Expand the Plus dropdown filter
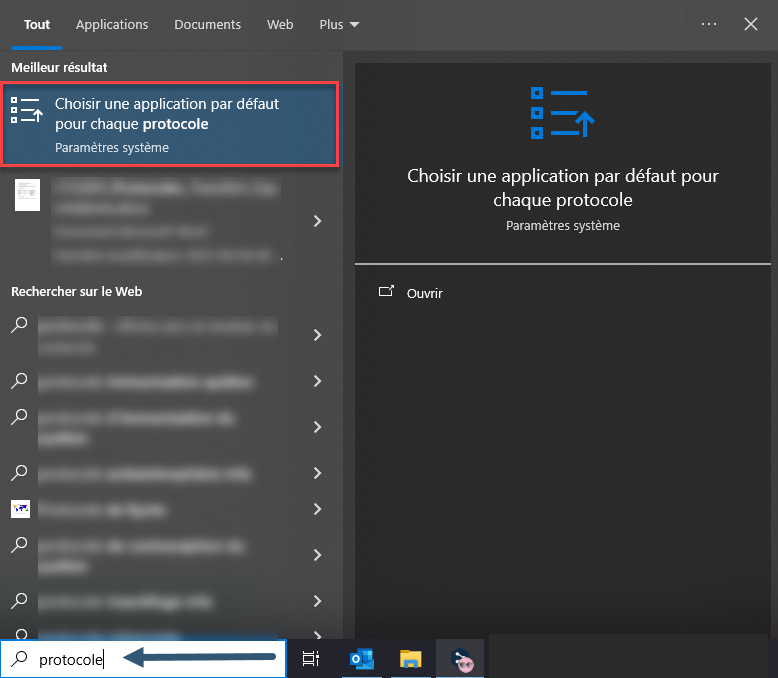 click(339, 24)
